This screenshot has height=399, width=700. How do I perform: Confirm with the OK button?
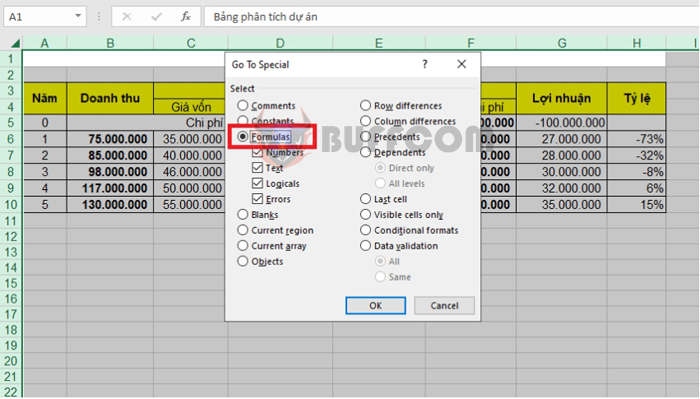point(375,306)
